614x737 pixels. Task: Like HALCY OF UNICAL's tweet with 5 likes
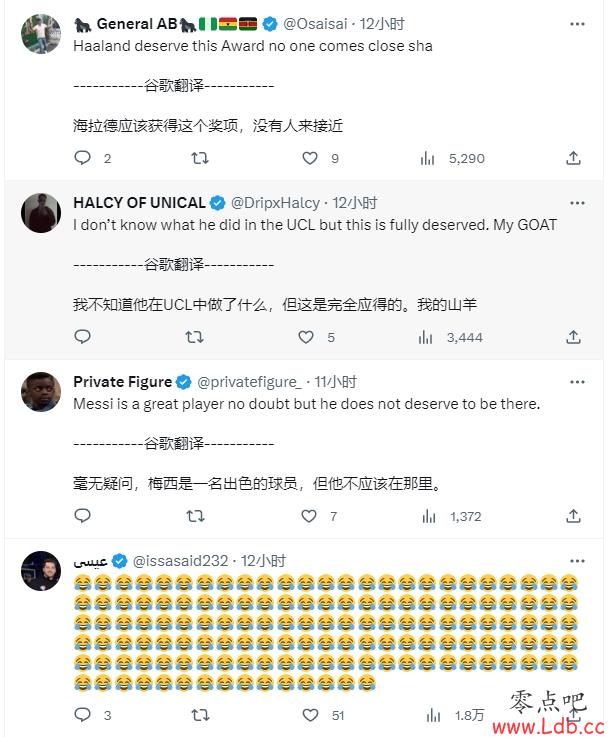(x=306, y=337)
